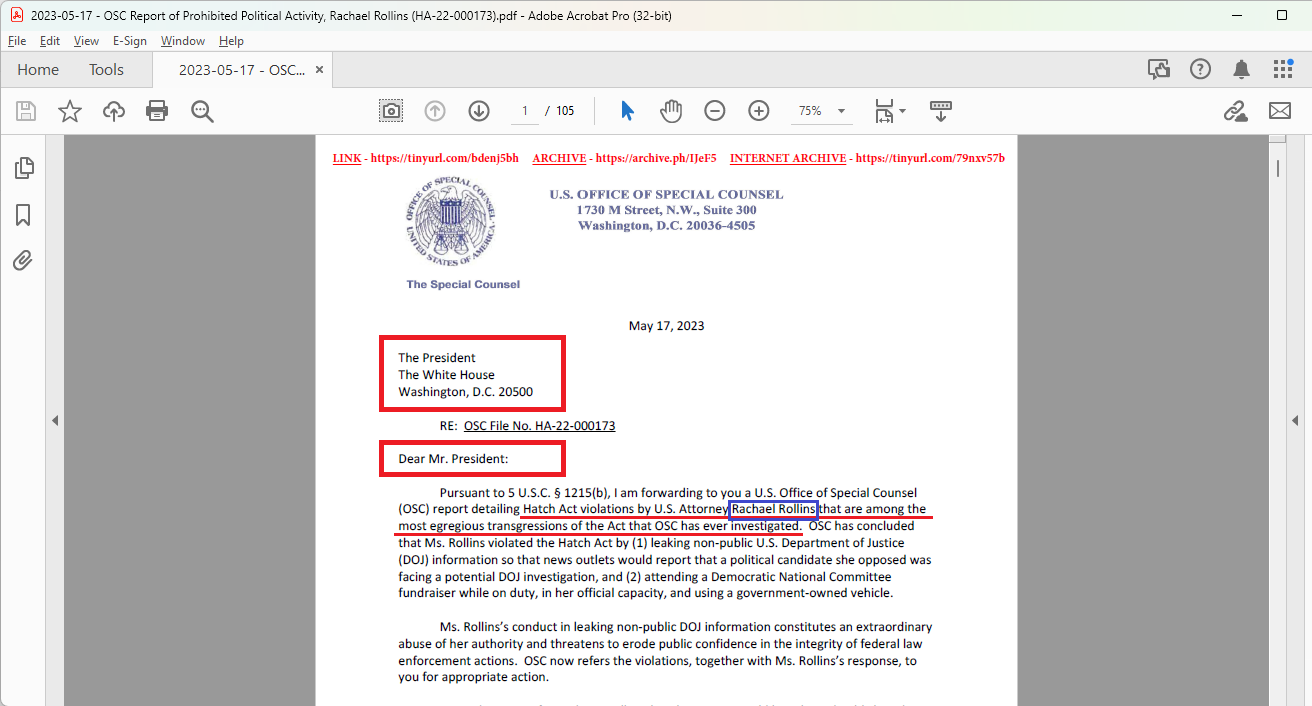Image resolution: width=1312 pixels, height=706 pixels.
Task: Open the View menu
Action: pyautogui.click(x=86, y=41)
